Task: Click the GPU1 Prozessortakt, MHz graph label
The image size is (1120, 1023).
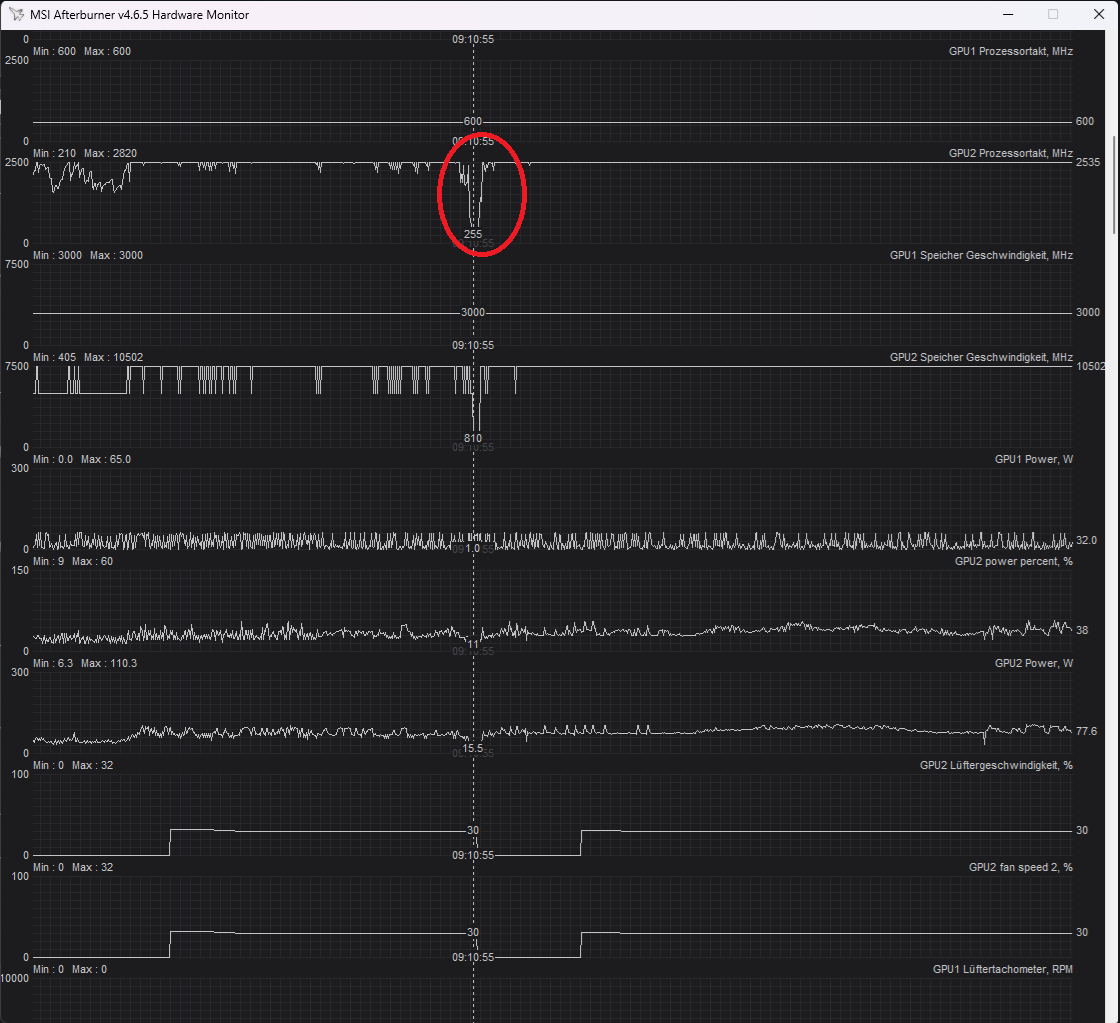Action: pyautogui.click(x=1011, y=51)
